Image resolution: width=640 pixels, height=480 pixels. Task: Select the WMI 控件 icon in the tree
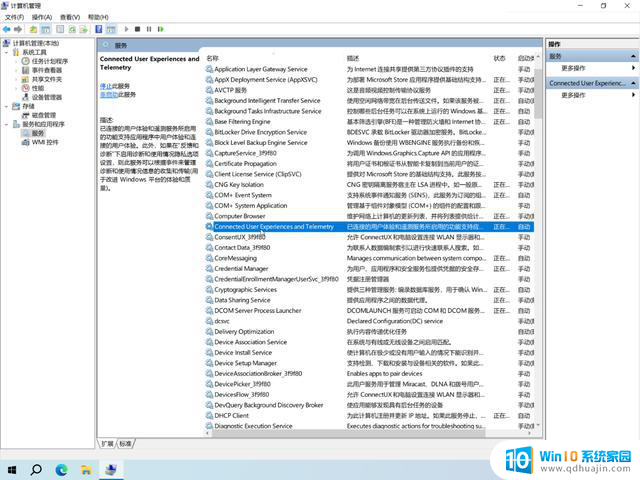click(x=25, y=142)
